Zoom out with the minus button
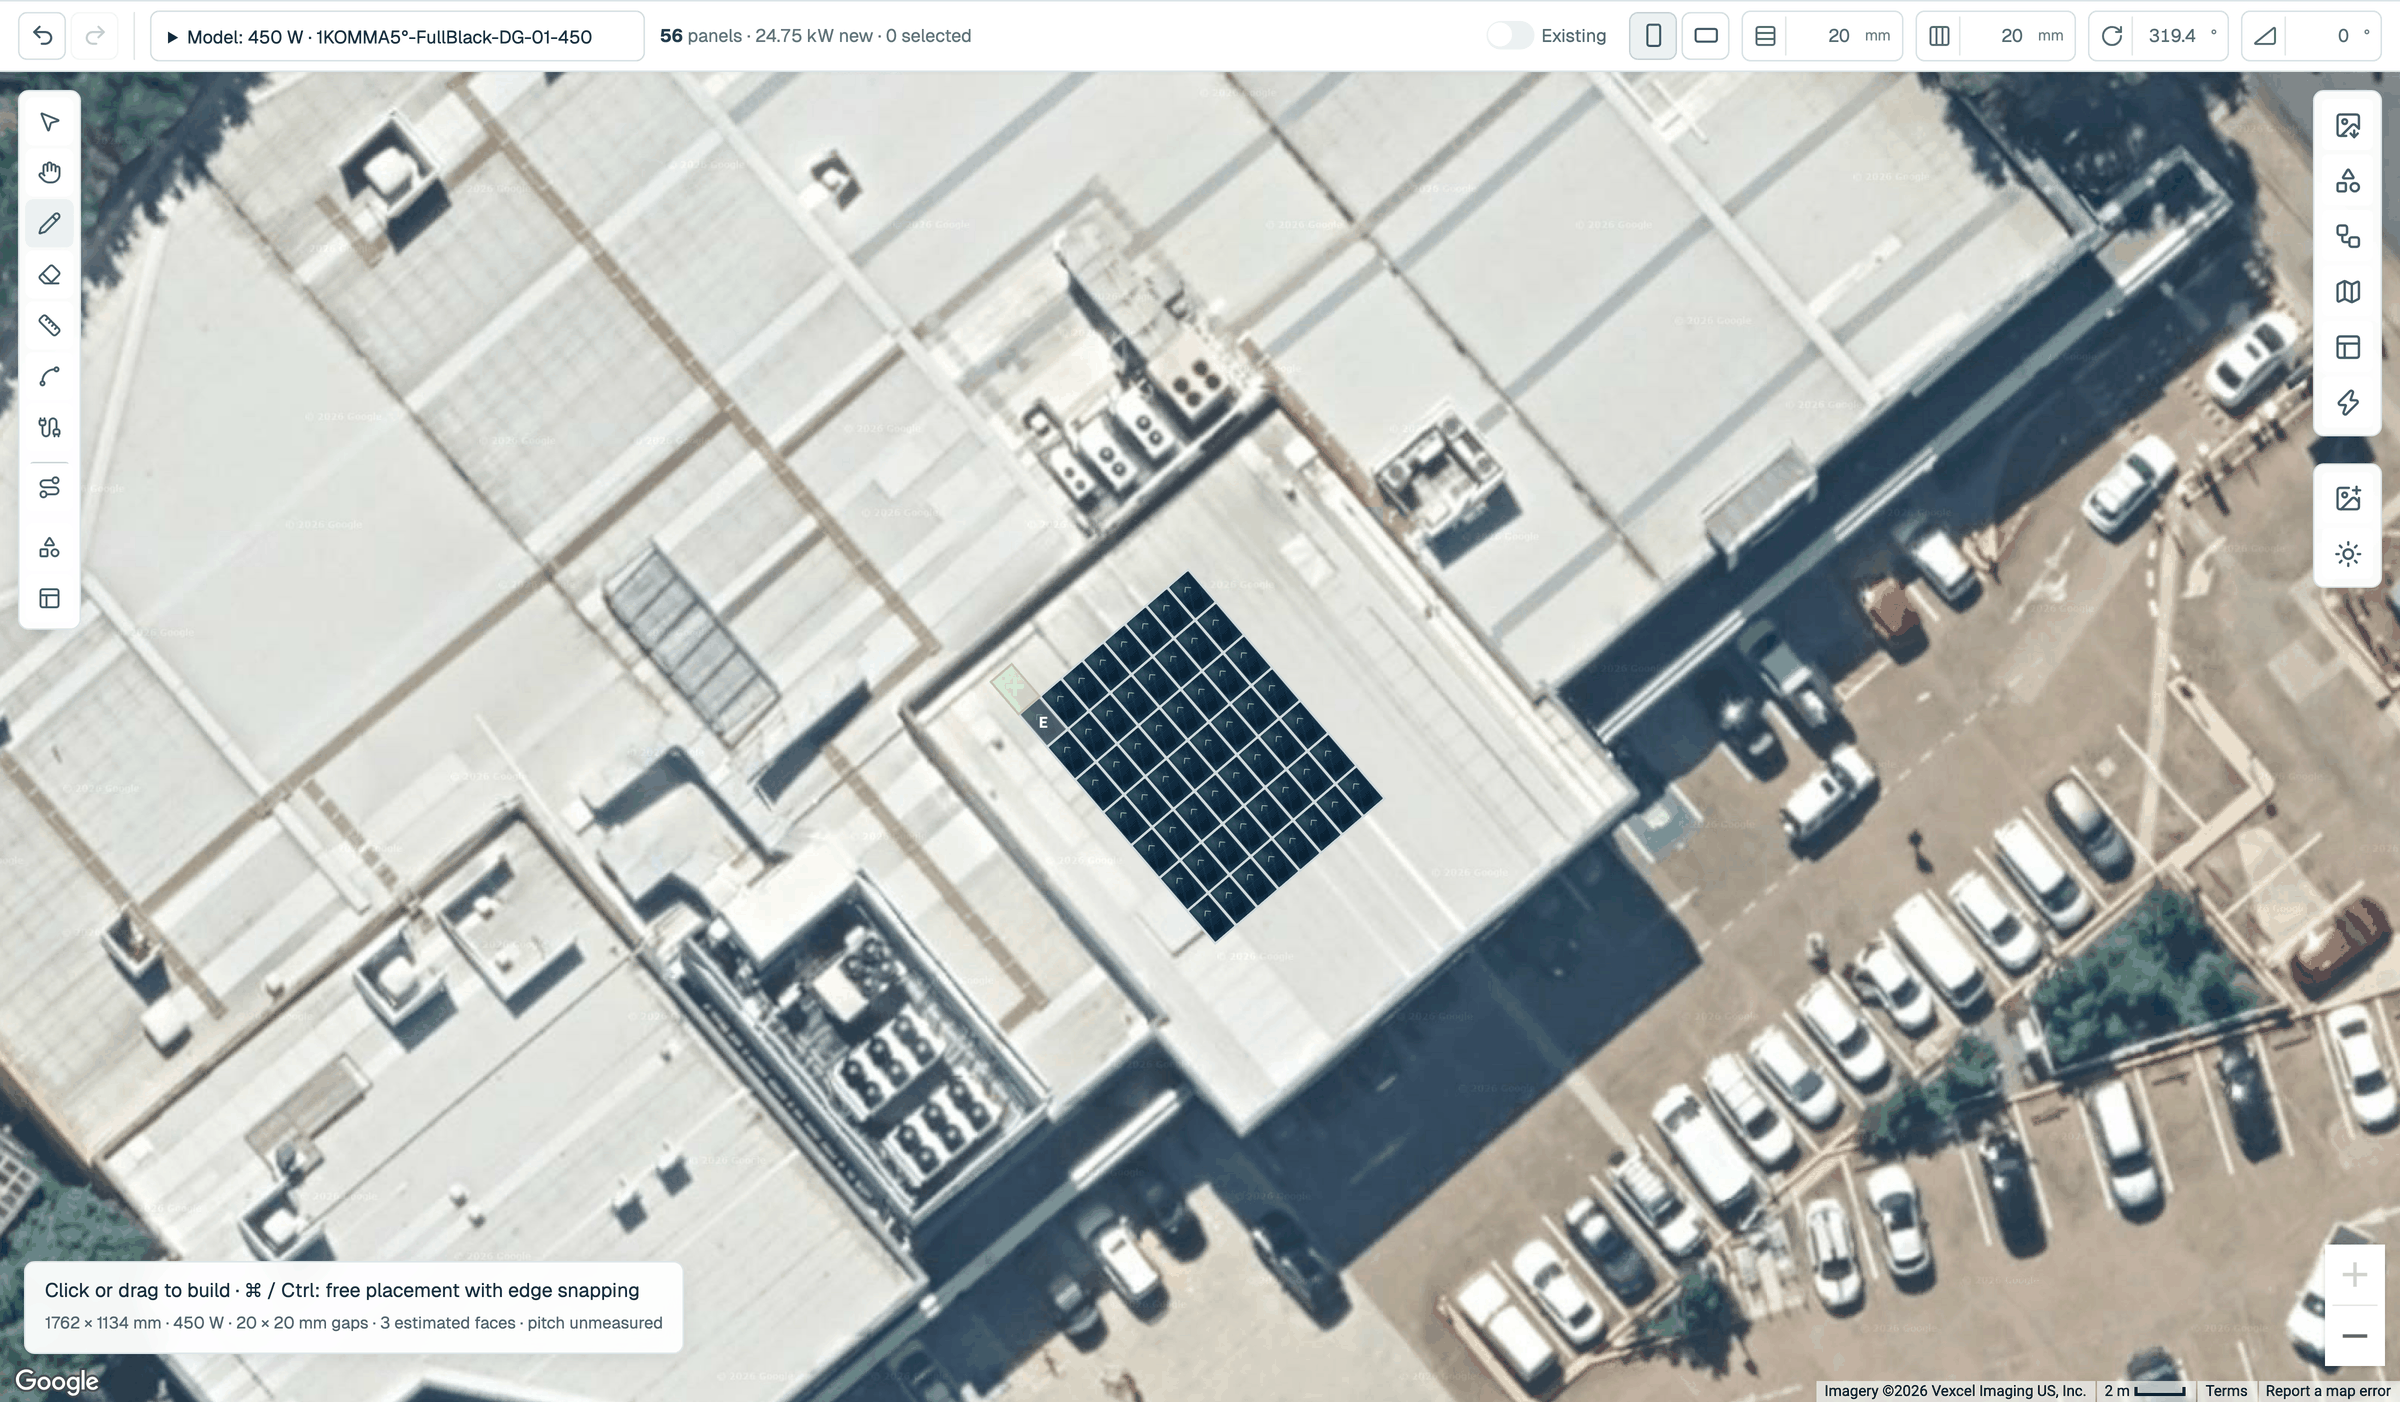This screenshot has width=2400, height=1402. 2354,1336
